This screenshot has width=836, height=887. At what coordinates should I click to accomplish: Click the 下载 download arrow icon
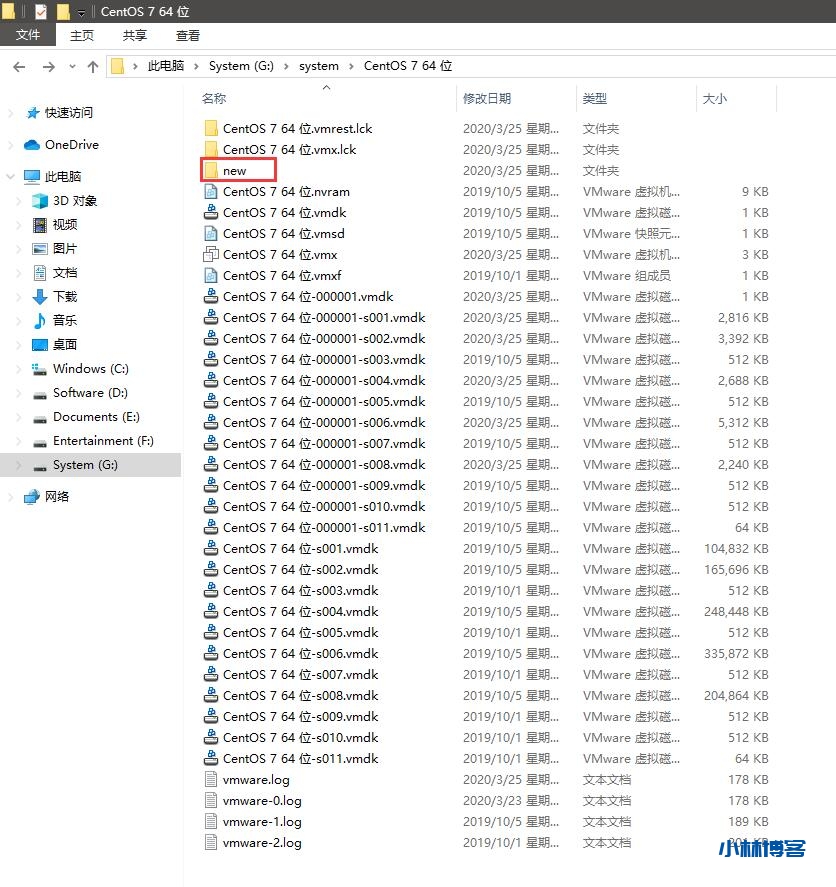tap(40, 297)
